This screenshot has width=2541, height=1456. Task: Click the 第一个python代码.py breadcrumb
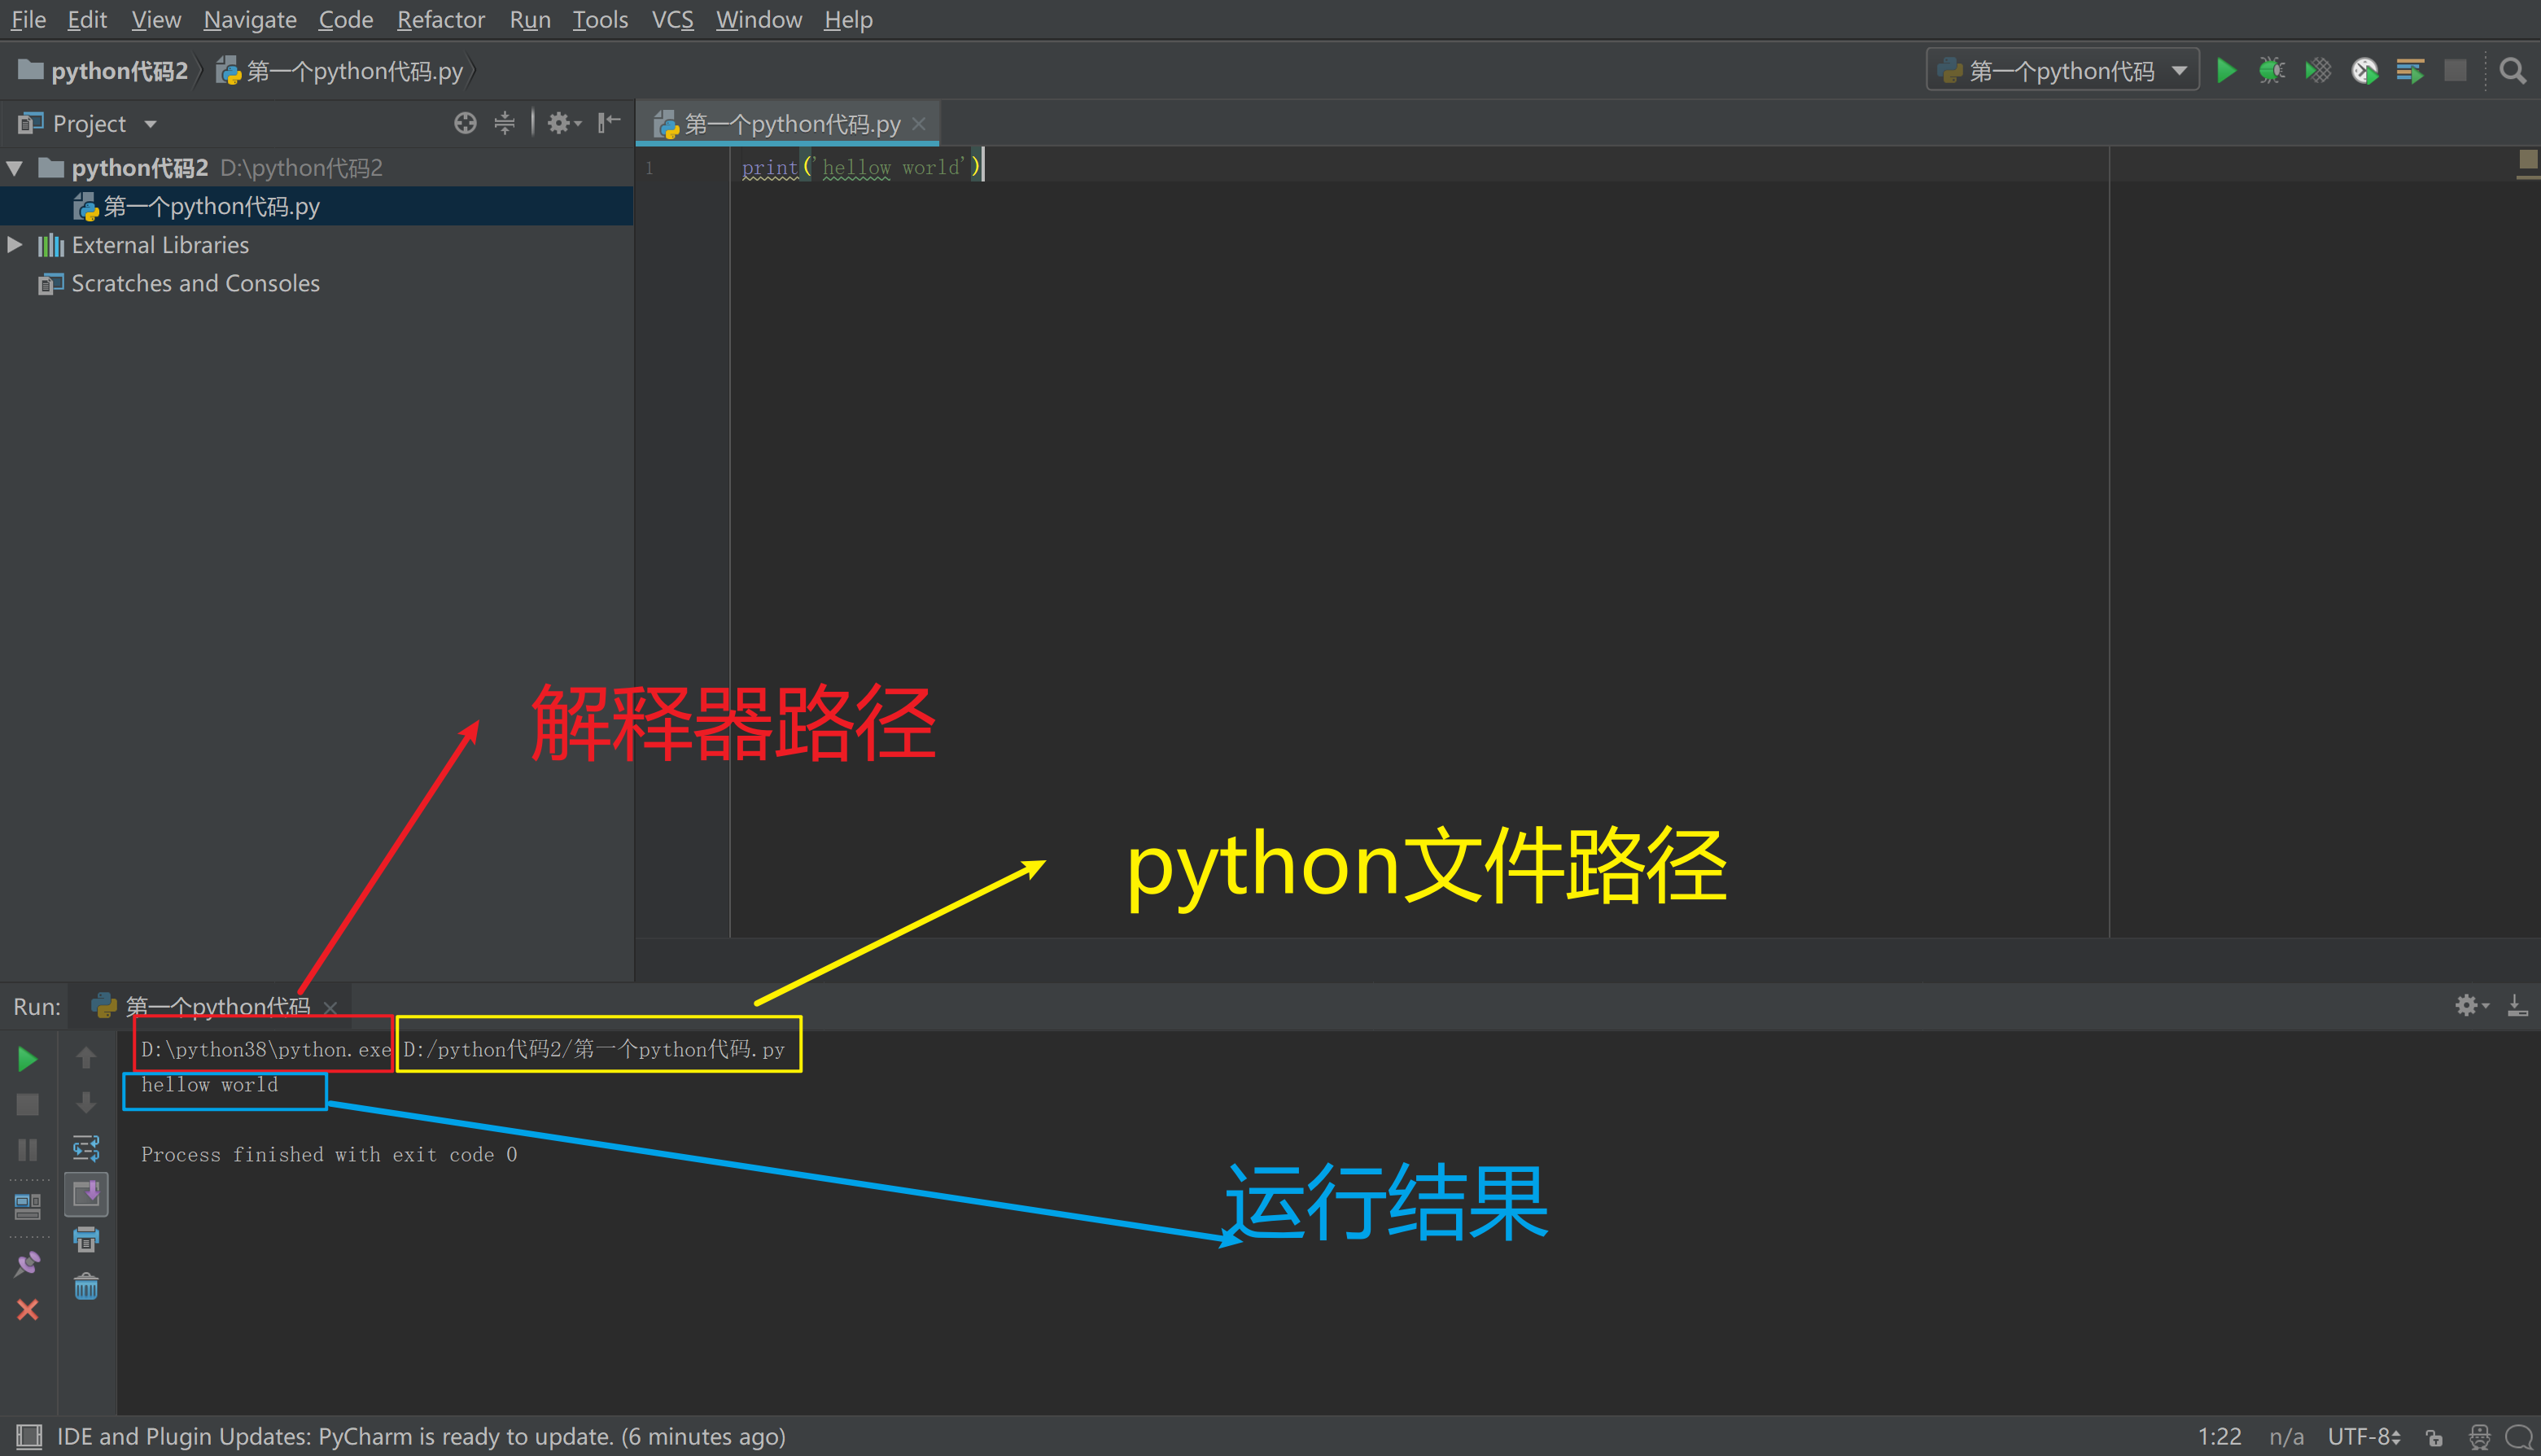340,71
